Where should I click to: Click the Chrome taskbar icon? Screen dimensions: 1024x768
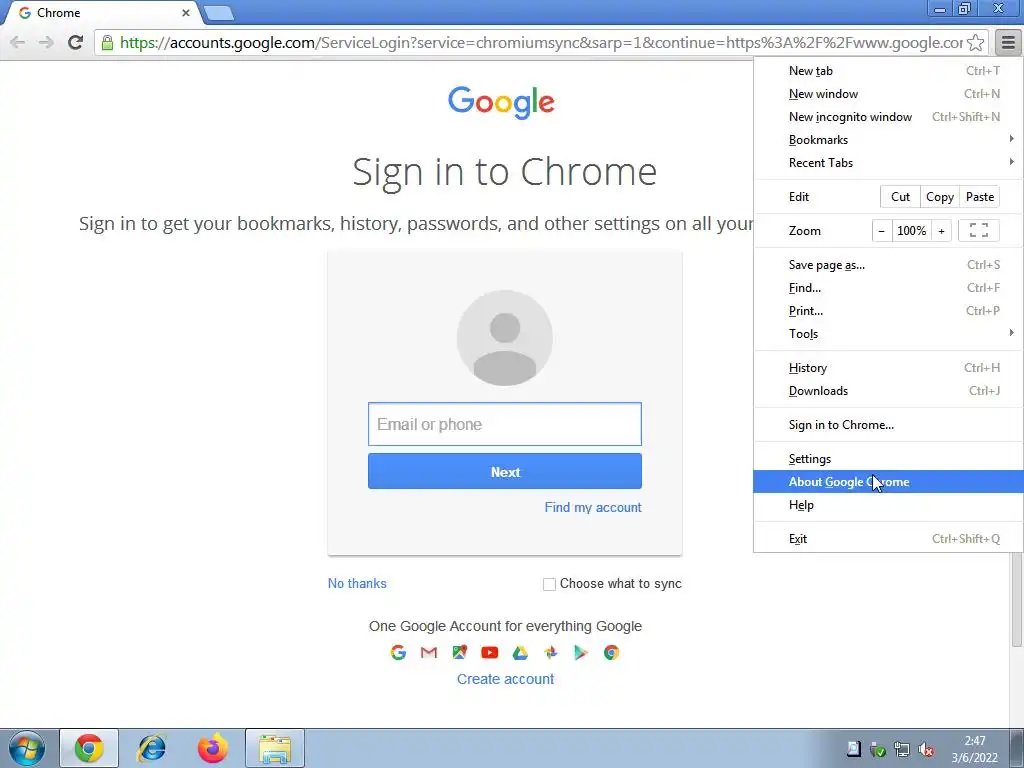89,748
